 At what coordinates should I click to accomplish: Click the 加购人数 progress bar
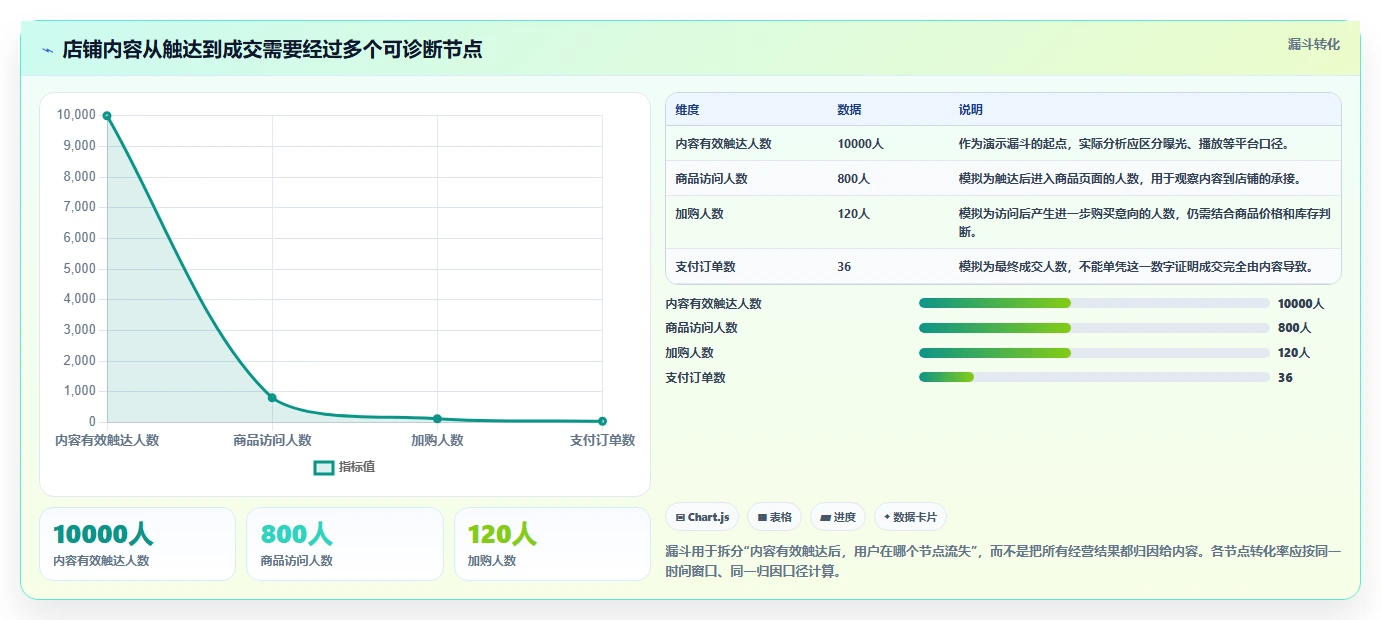point(1094,353)
